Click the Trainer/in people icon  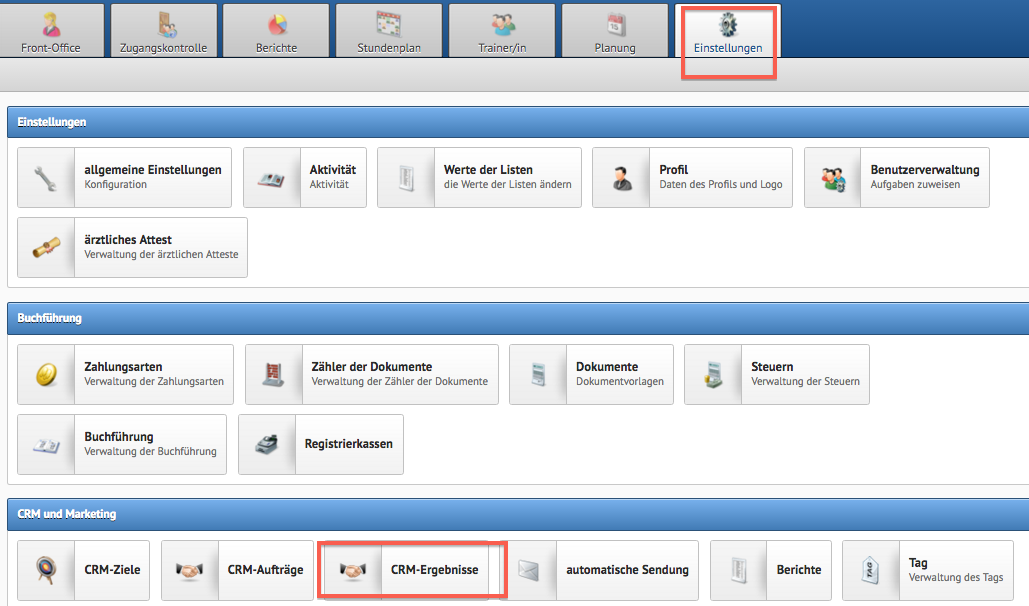click(x=503, y=25)
